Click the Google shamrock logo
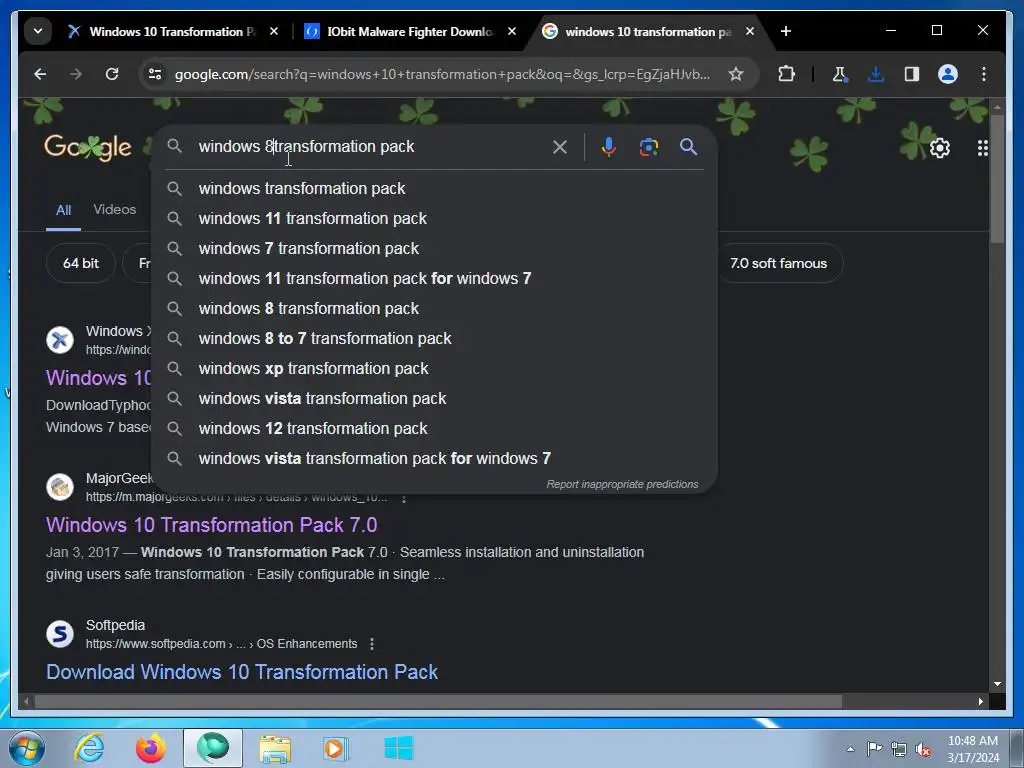 click(x=88, y=148)
